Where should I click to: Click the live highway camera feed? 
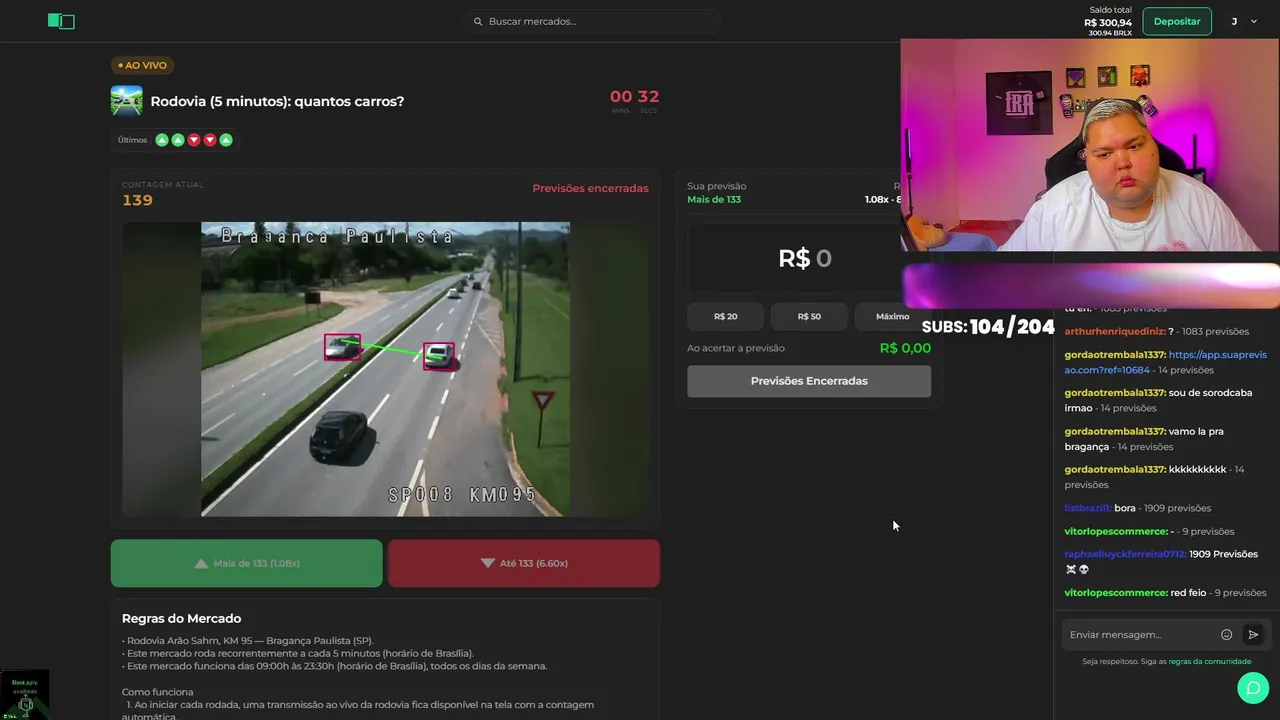[x=385, y=369]
